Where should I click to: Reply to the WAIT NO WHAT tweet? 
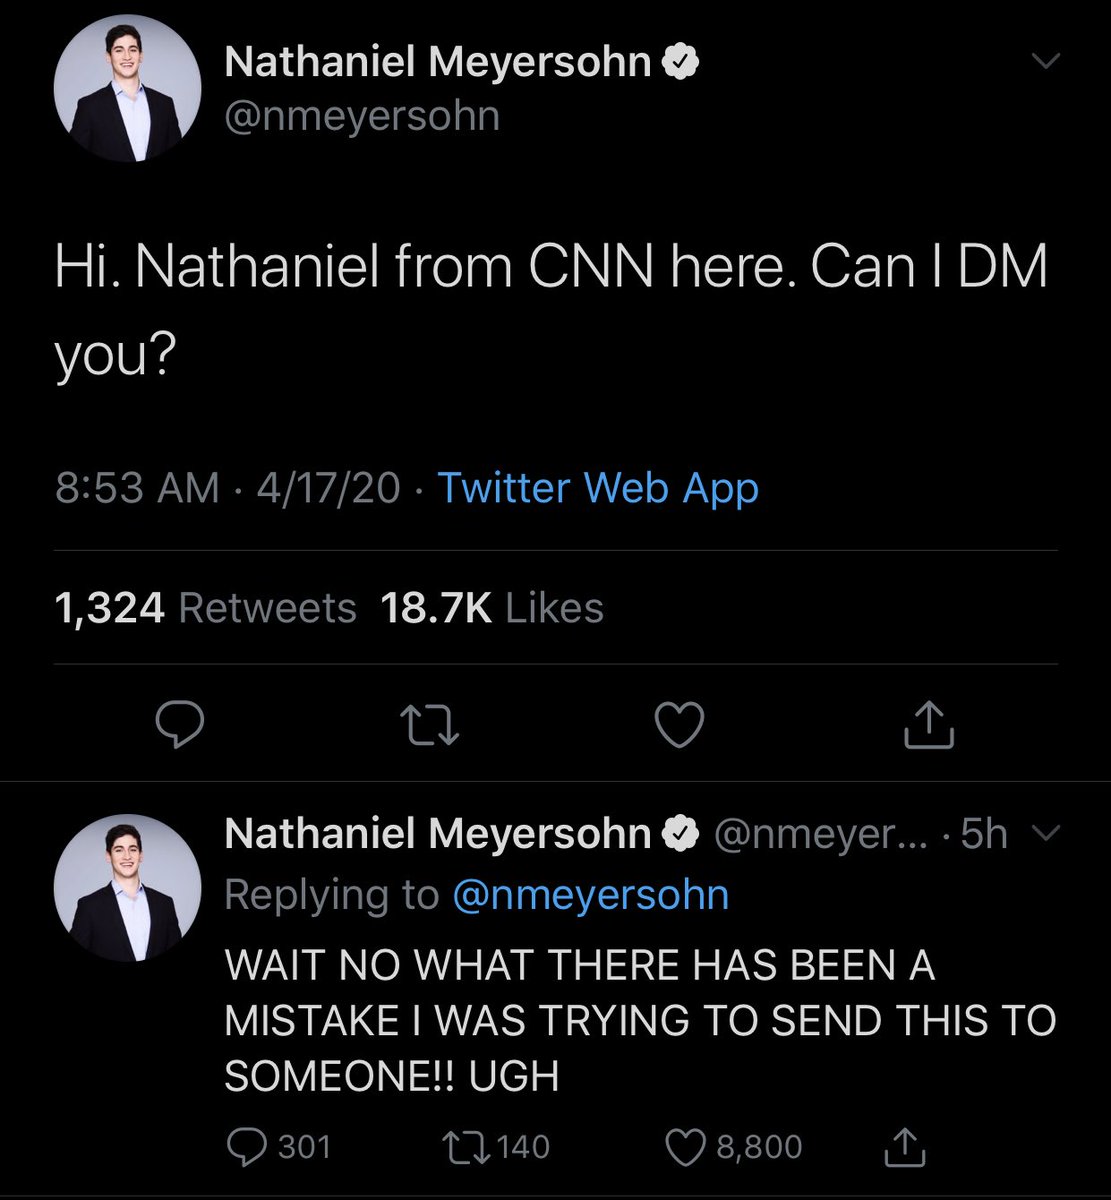[x=278, y=1146]
